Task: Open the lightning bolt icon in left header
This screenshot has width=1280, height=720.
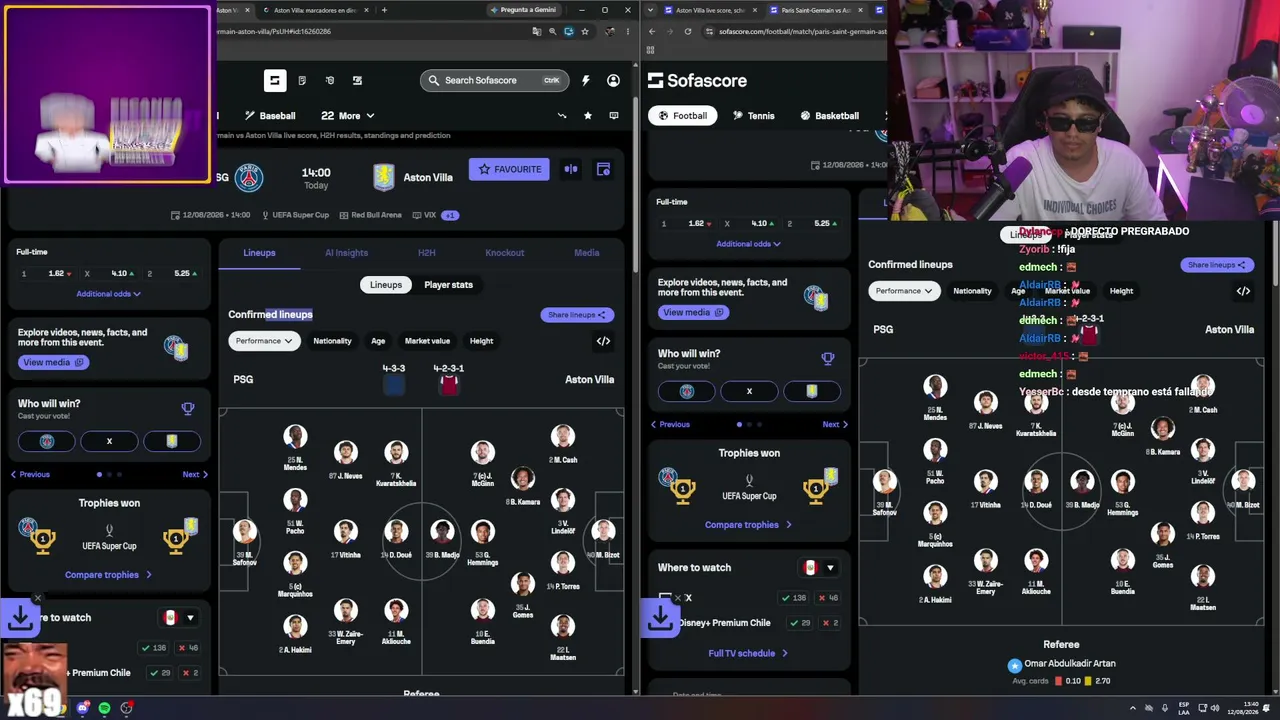Action: pos(586,80)
